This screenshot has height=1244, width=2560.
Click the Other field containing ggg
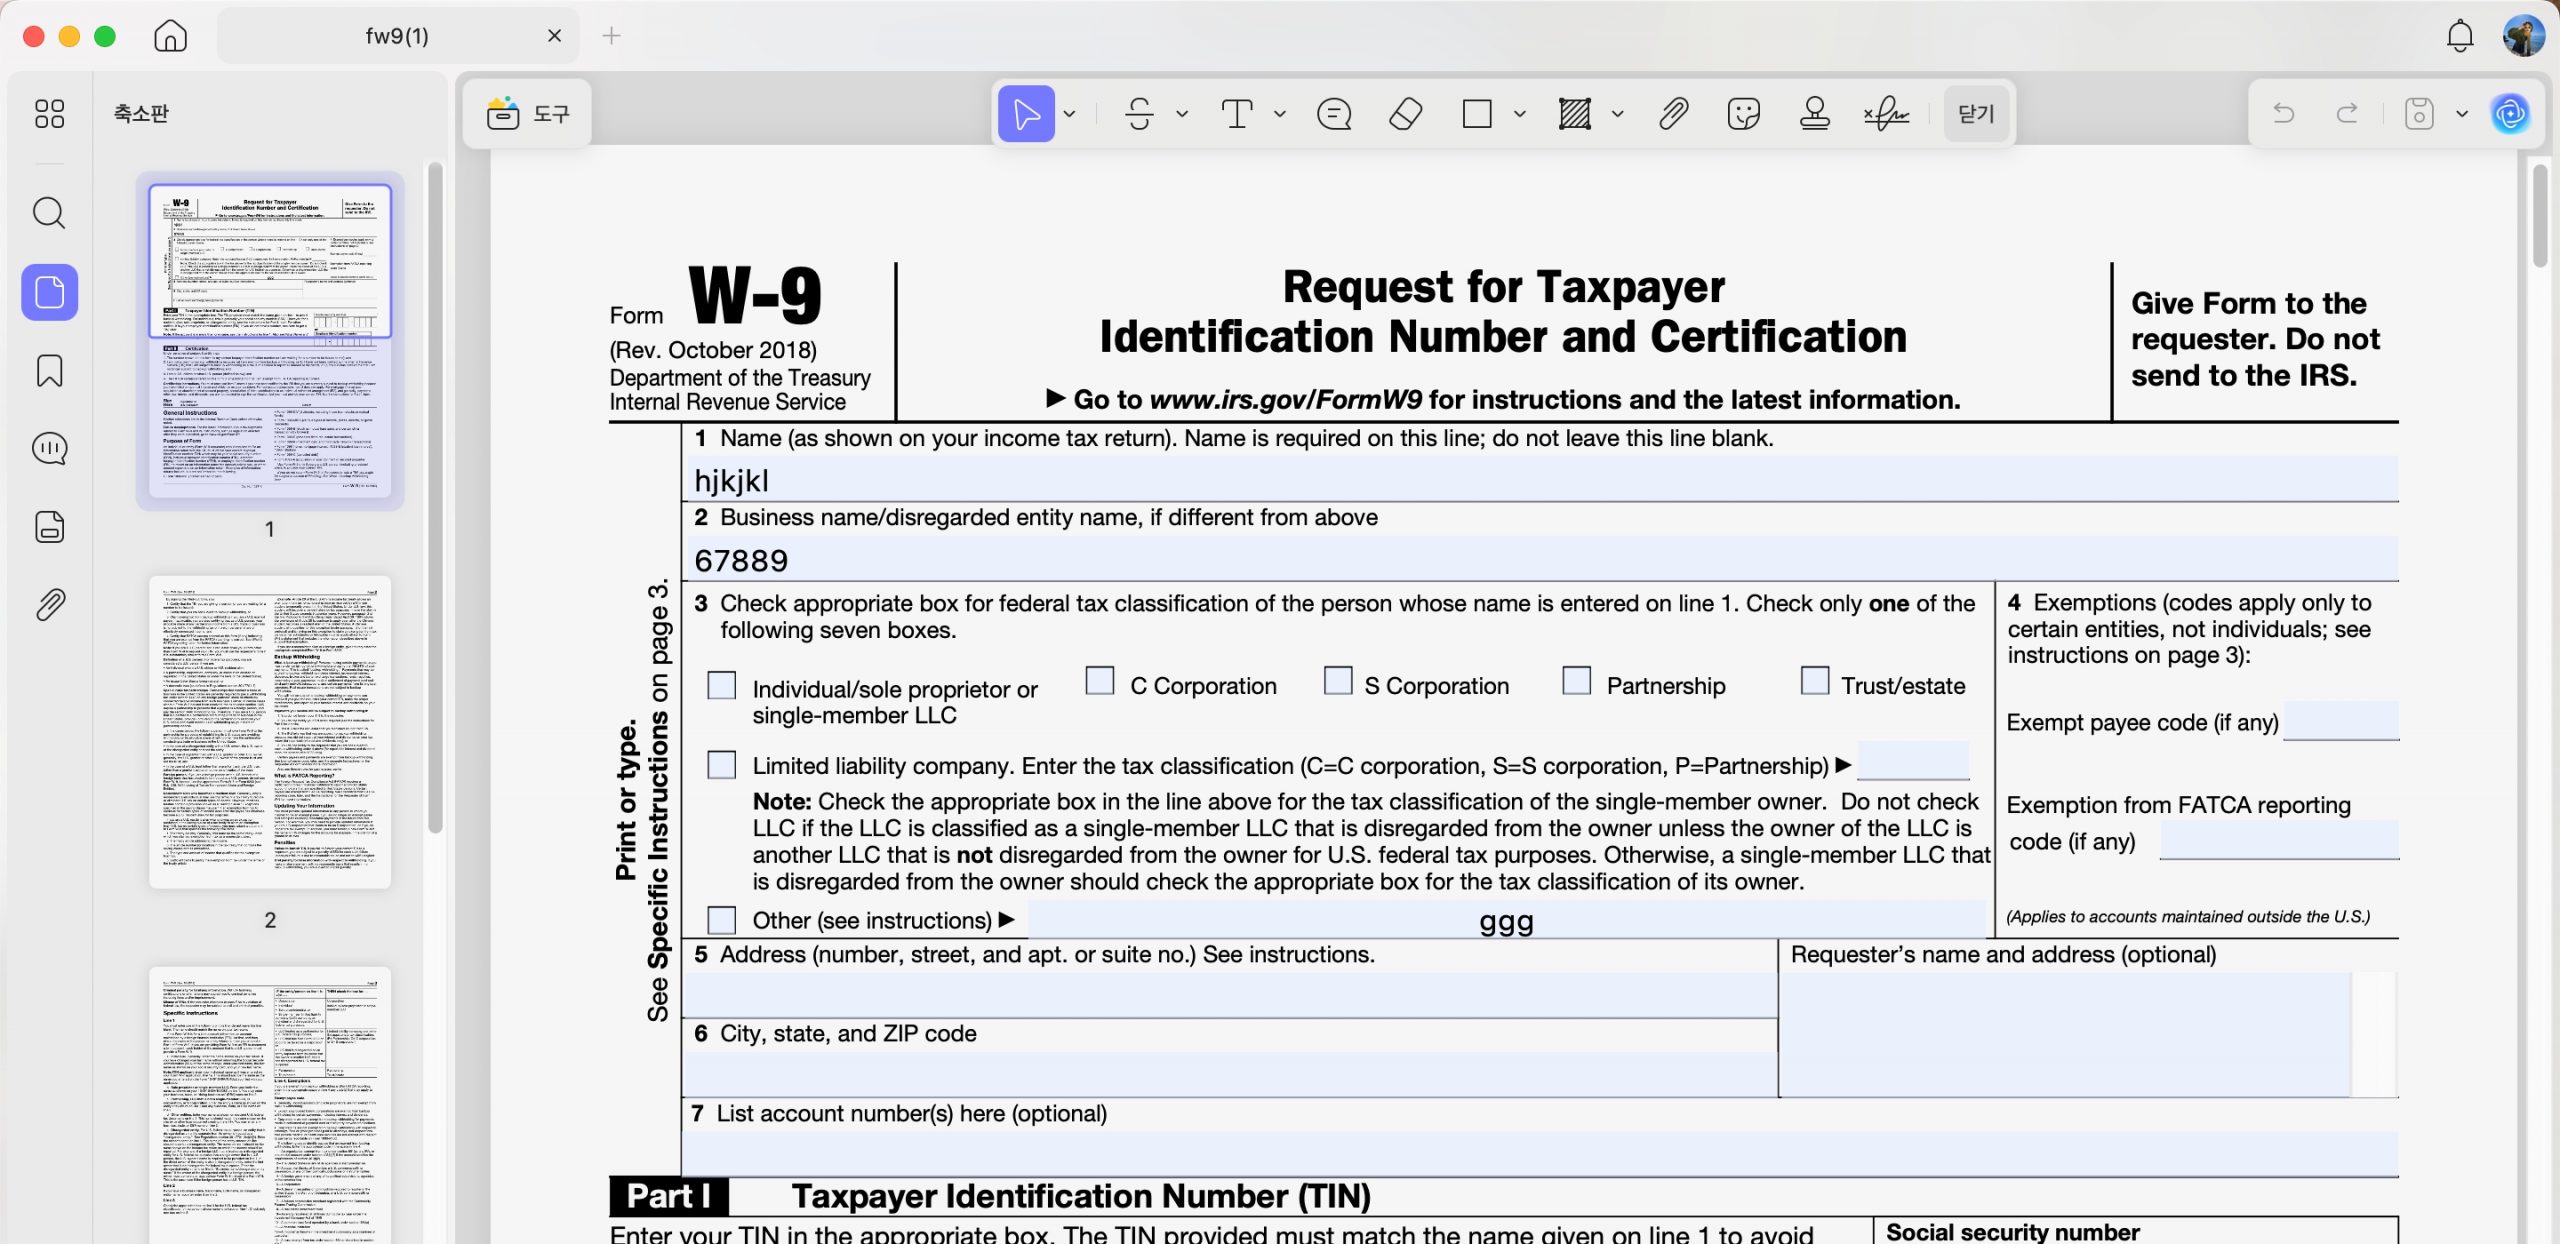1506,919
